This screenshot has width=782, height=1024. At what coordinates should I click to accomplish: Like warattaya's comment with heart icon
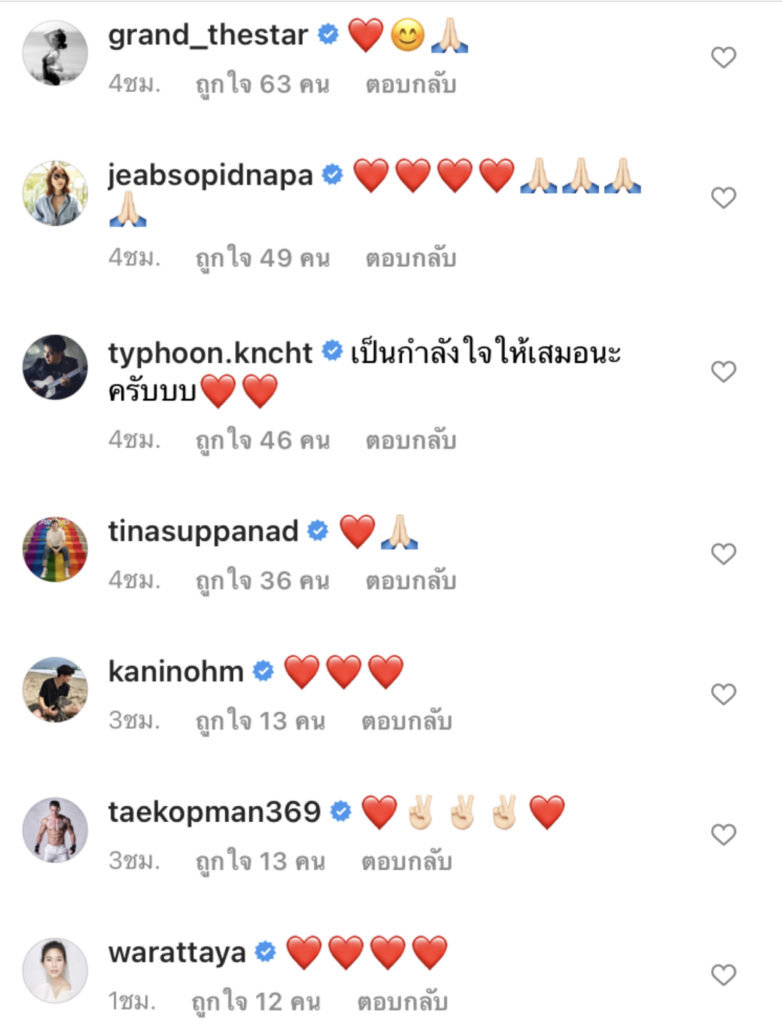723,974
